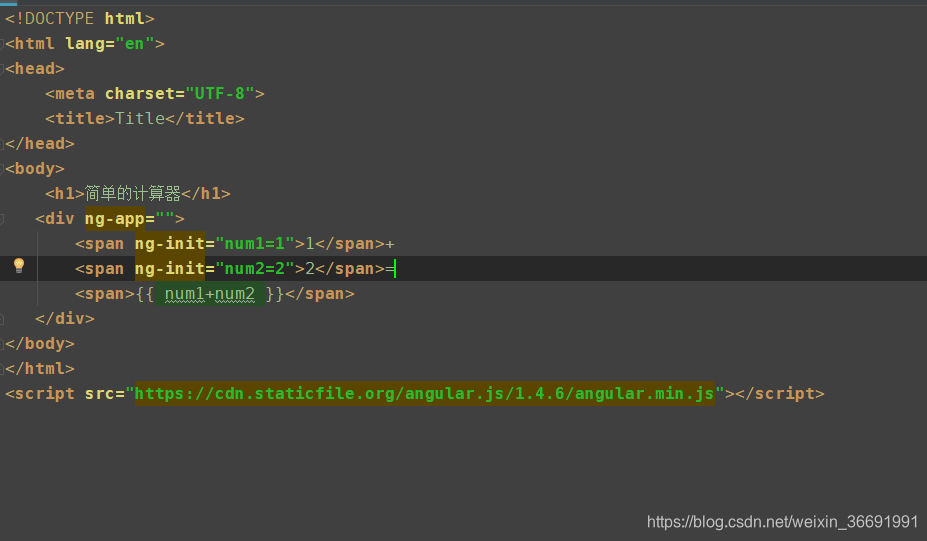Click the meta tag name
Screen dimensions: 927x541
tap(74, 93)
